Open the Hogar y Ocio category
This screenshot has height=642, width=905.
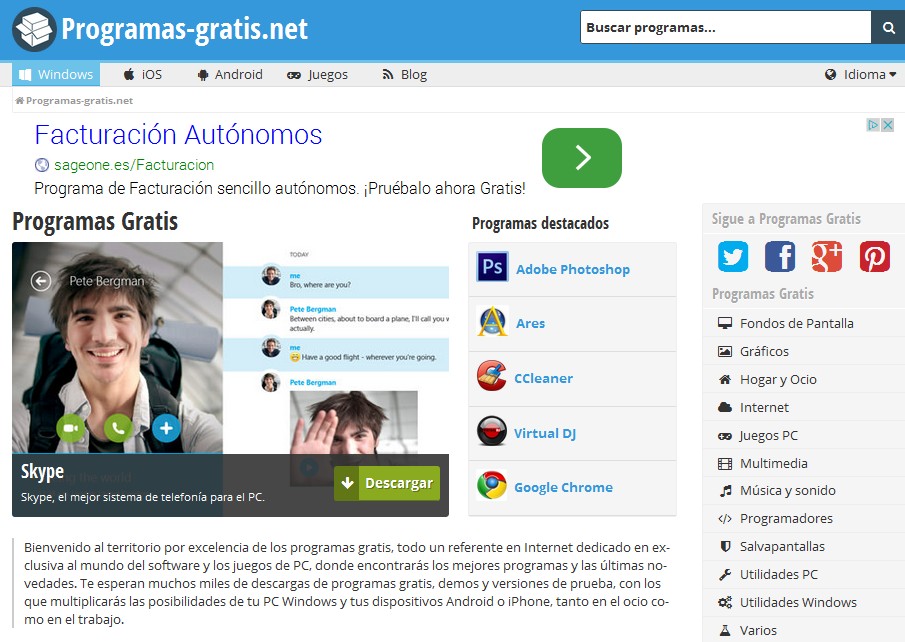(x=778, y=379)
